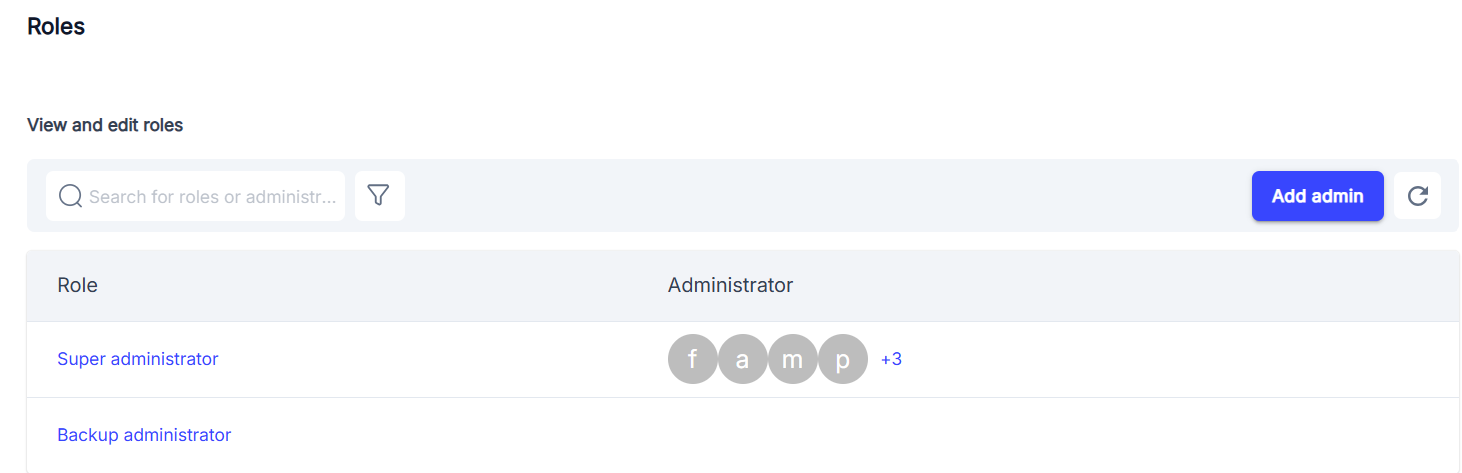Open the Super administrator role
The height and width of the screenshot is (473, 1462).
click(x=138, y=359)
